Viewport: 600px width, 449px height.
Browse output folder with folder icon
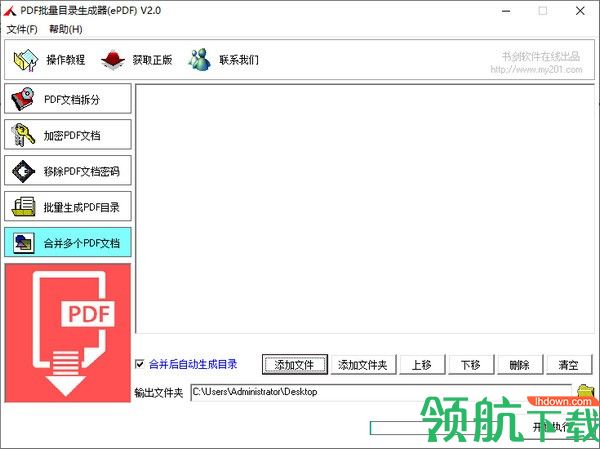(585, 392)
